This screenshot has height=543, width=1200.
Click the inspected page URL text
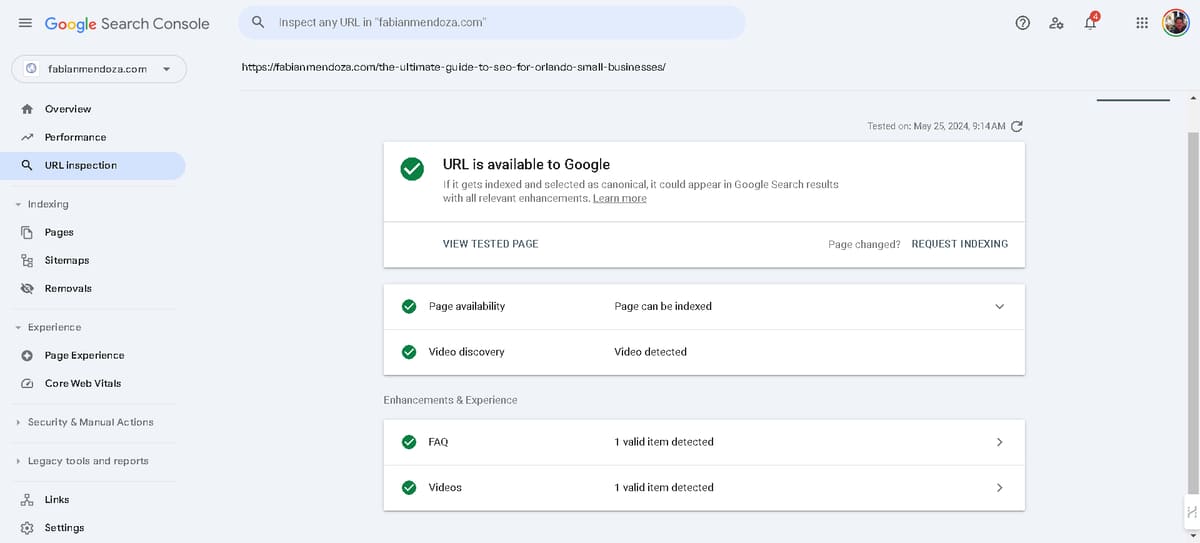454,67
